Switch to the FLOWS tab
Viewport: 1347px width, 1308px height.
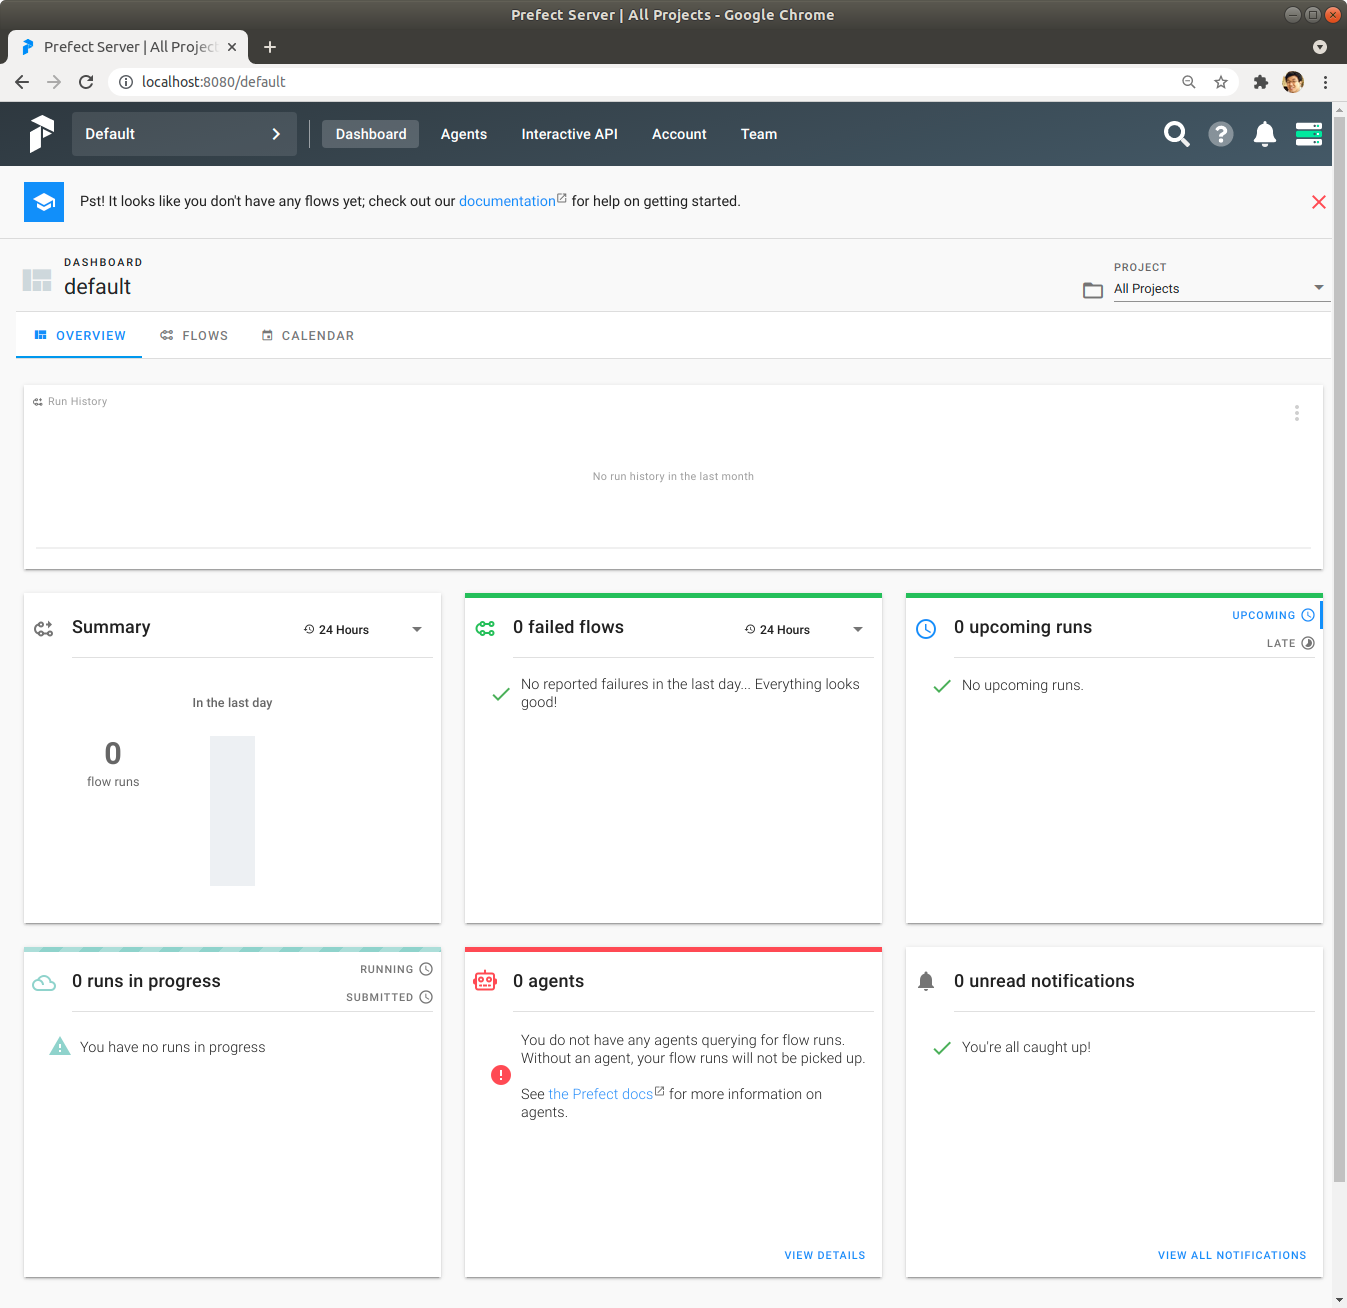194,336
